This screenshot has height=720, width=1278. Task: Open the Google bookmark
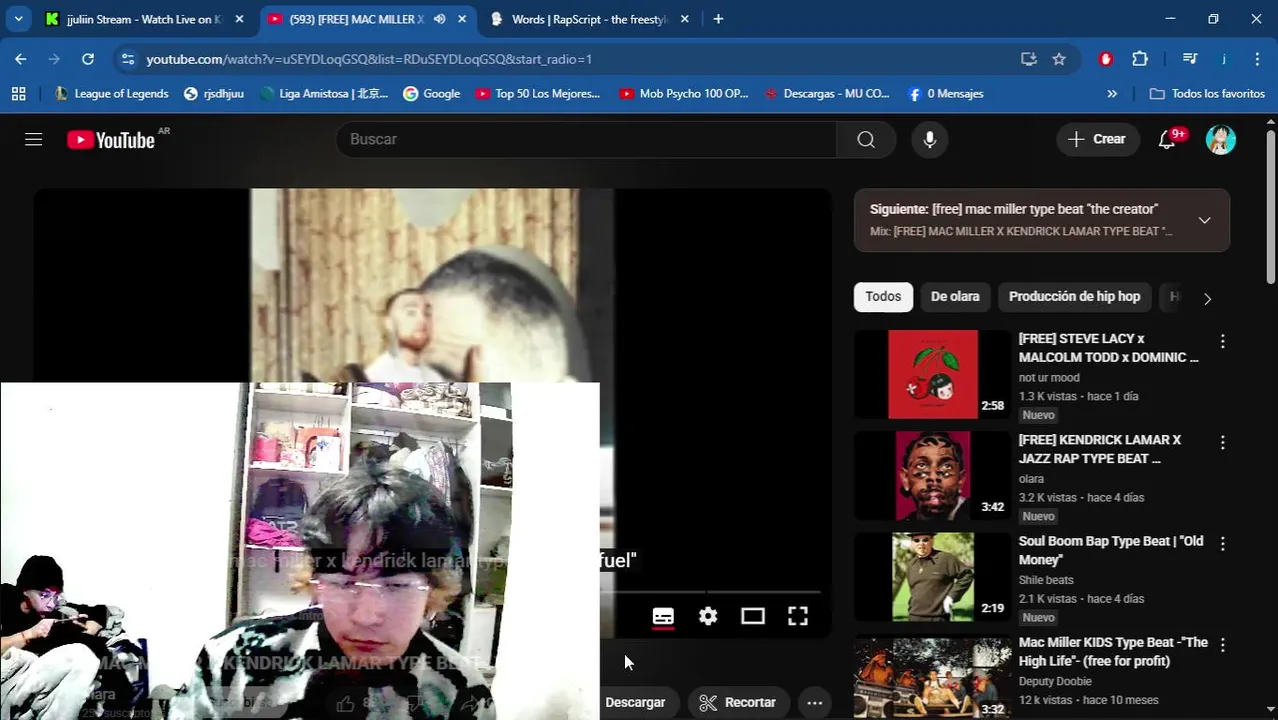pyautogui.click(x=432, y=93)
